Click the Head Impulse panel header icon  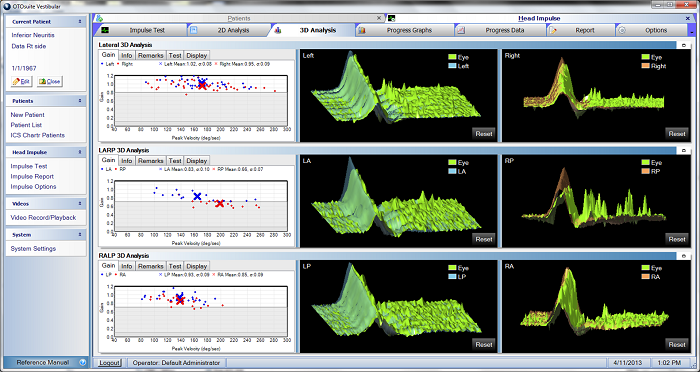click(x=392, y=18)
